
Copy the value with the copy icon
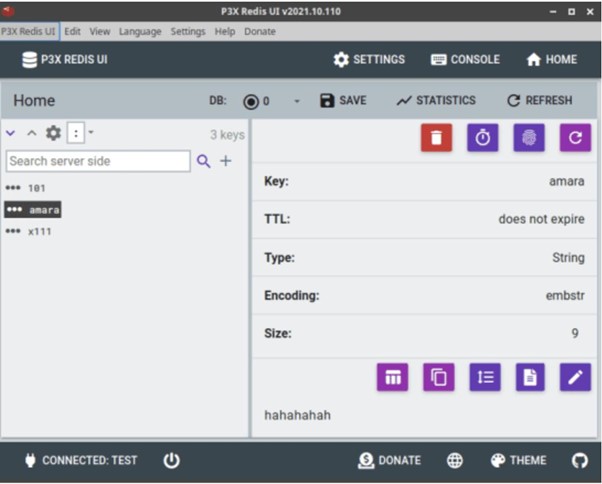[439, 377]
